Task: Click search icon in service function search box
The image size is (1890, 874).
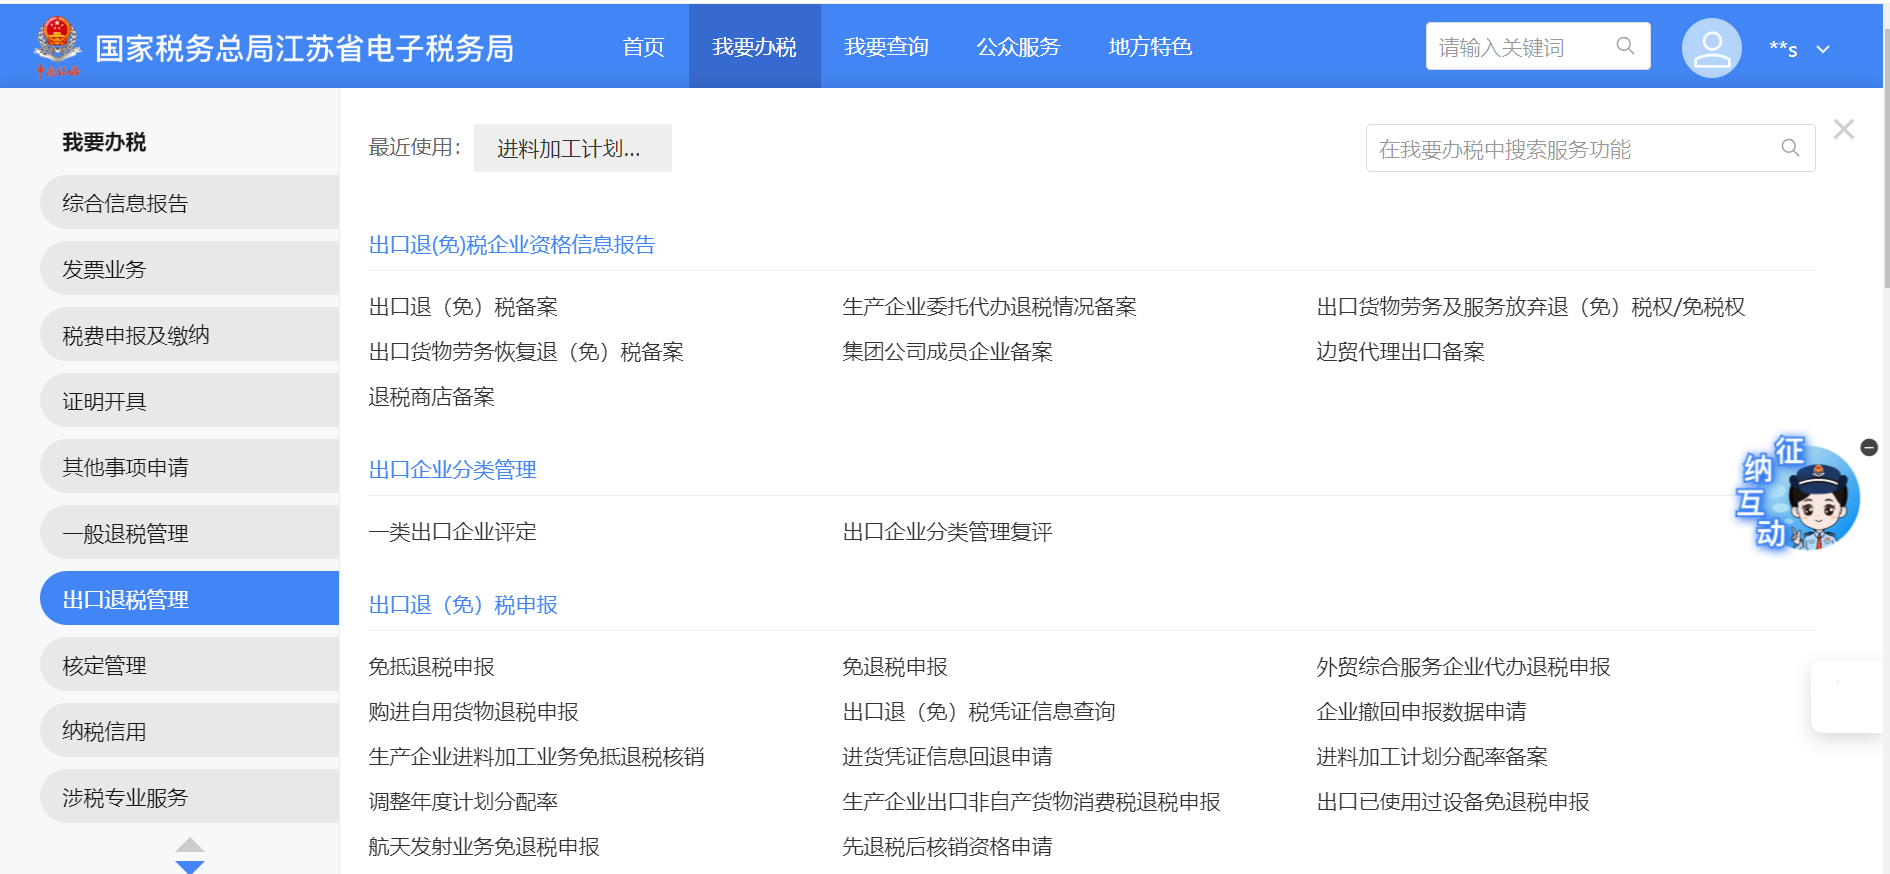Action: [1790, 148]
